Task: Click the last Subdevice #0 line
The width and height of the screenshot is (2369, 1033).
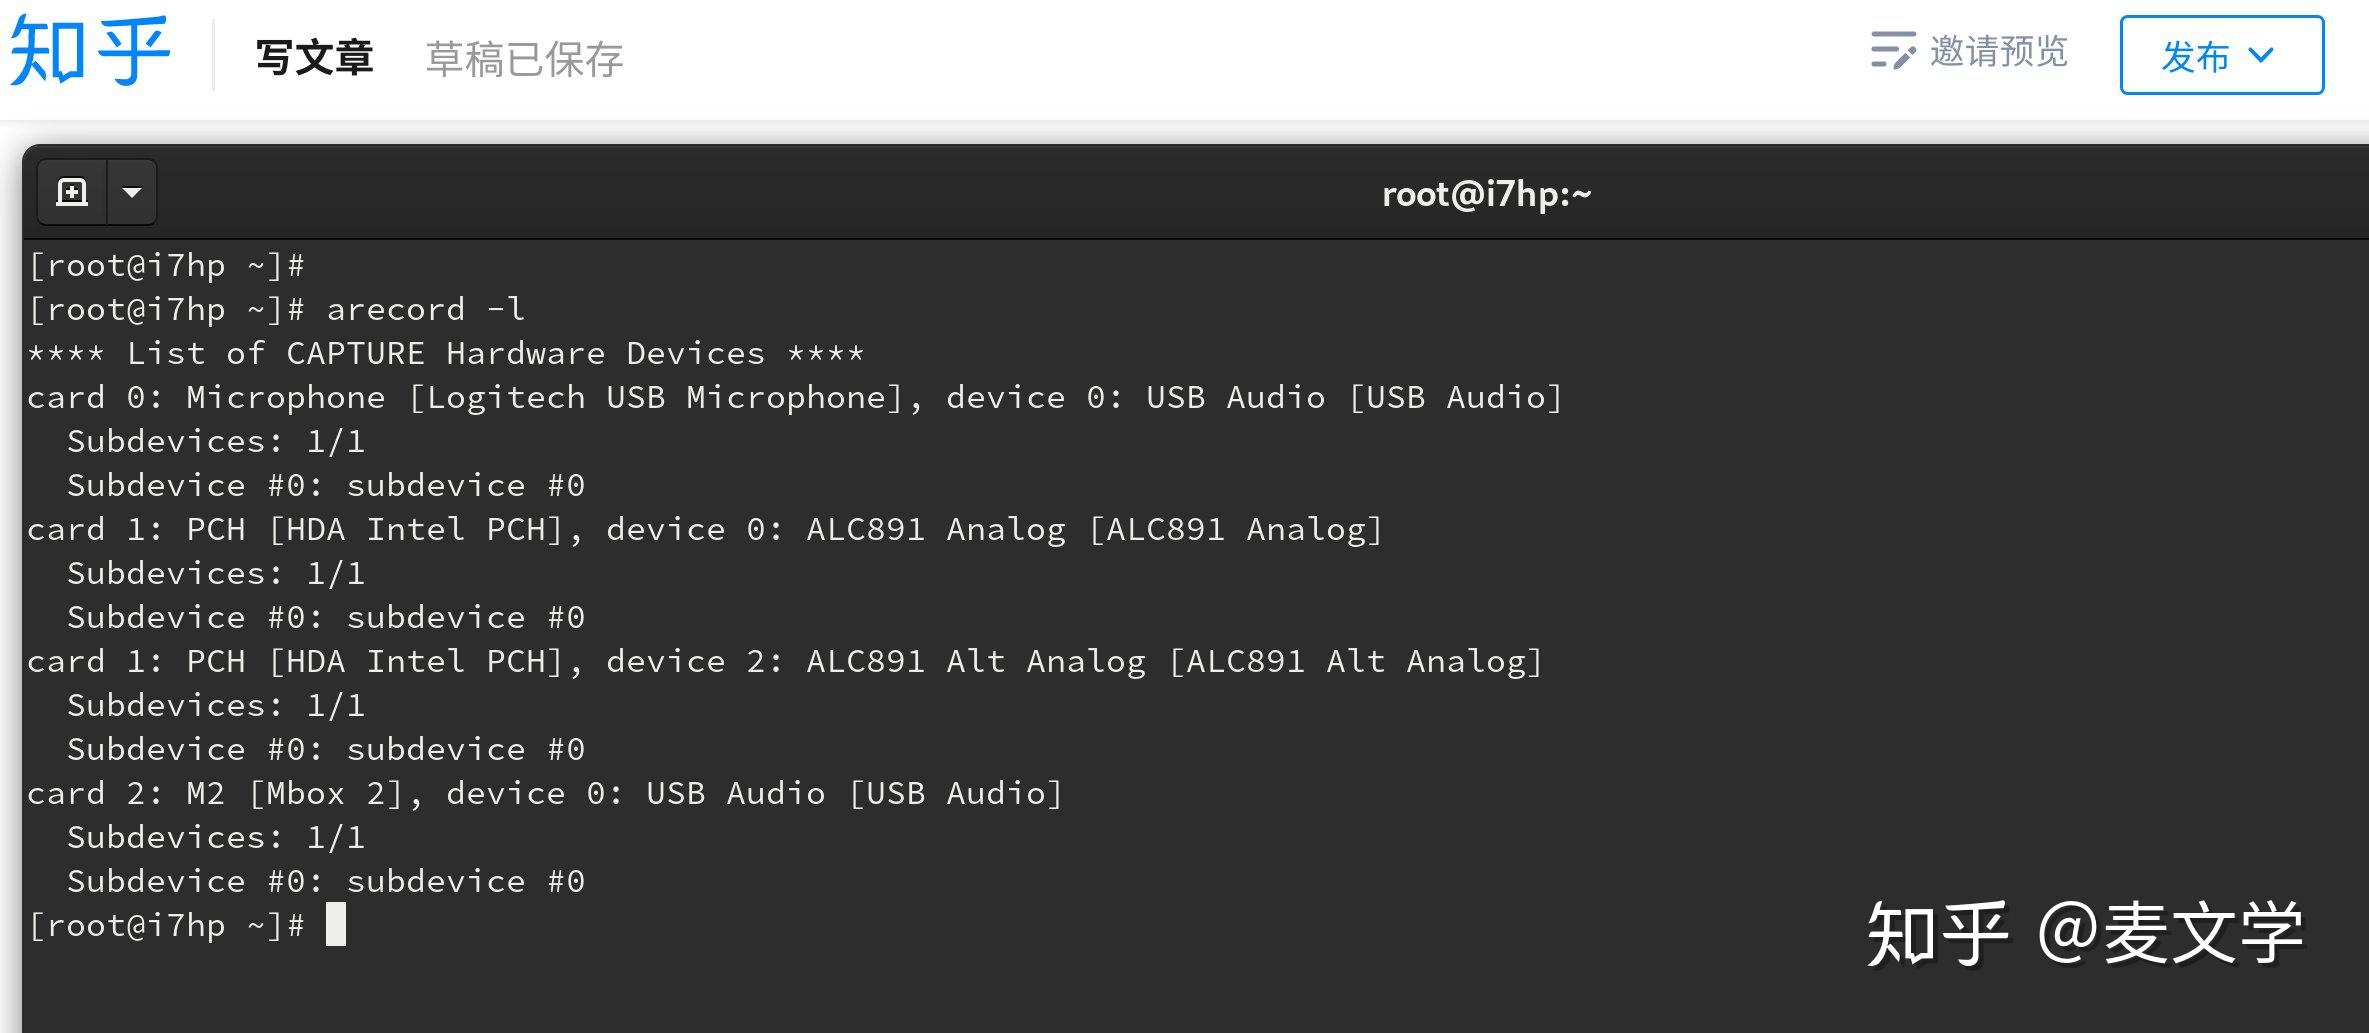Action: point(326,880)
